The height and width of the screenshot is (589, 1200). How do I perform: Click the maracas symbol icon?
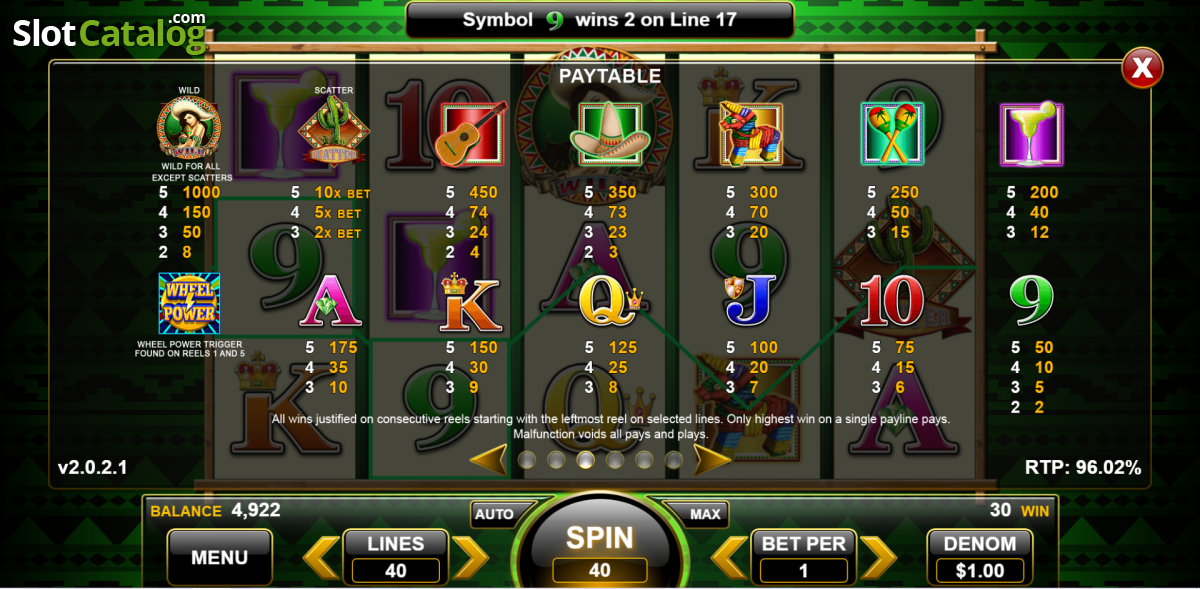click(x=892, y=133)
